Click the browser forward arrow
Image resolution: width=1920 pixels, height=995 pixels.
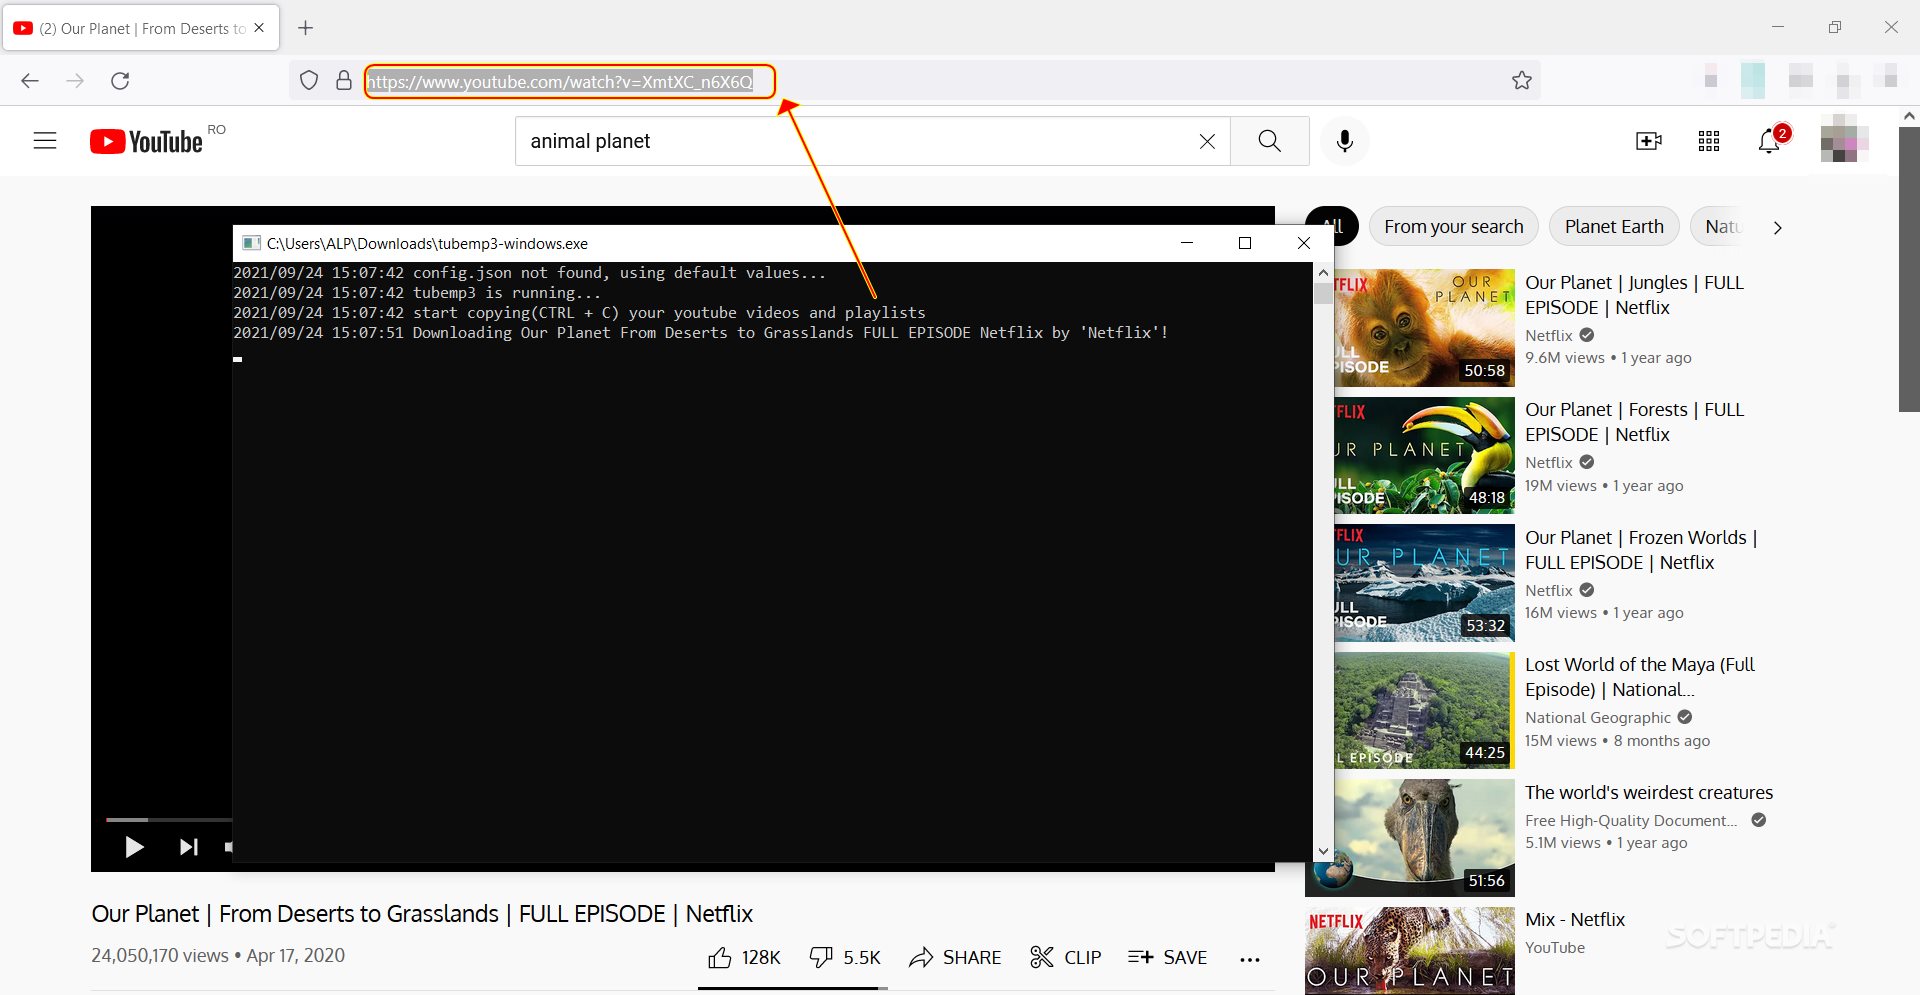tap(75, 81)
